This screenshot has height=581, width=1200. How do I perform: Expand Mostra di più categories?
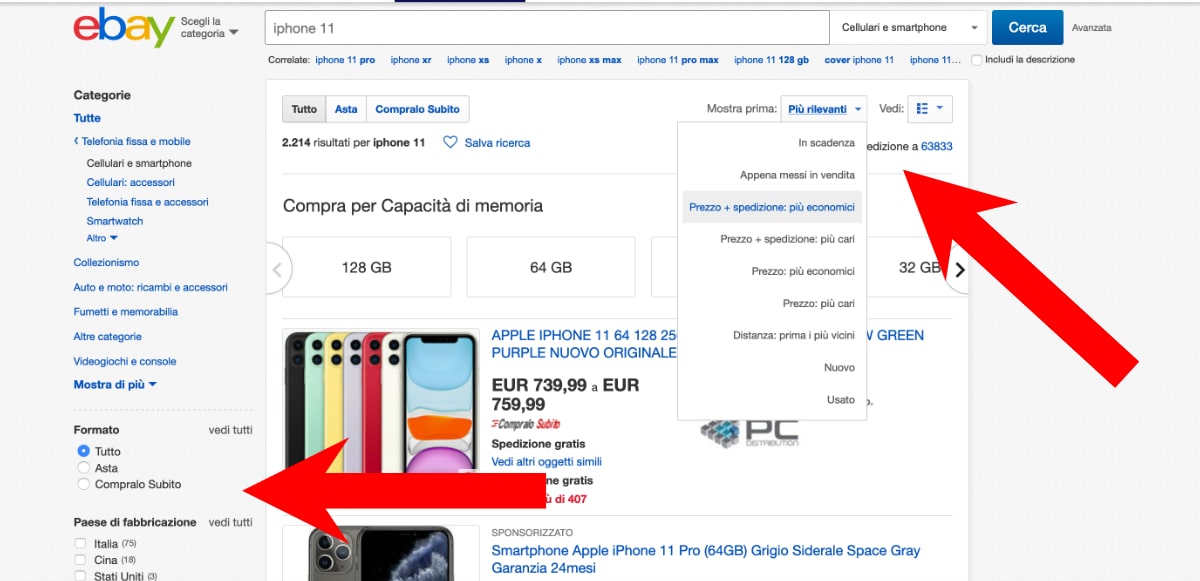[x=115, y=384]
